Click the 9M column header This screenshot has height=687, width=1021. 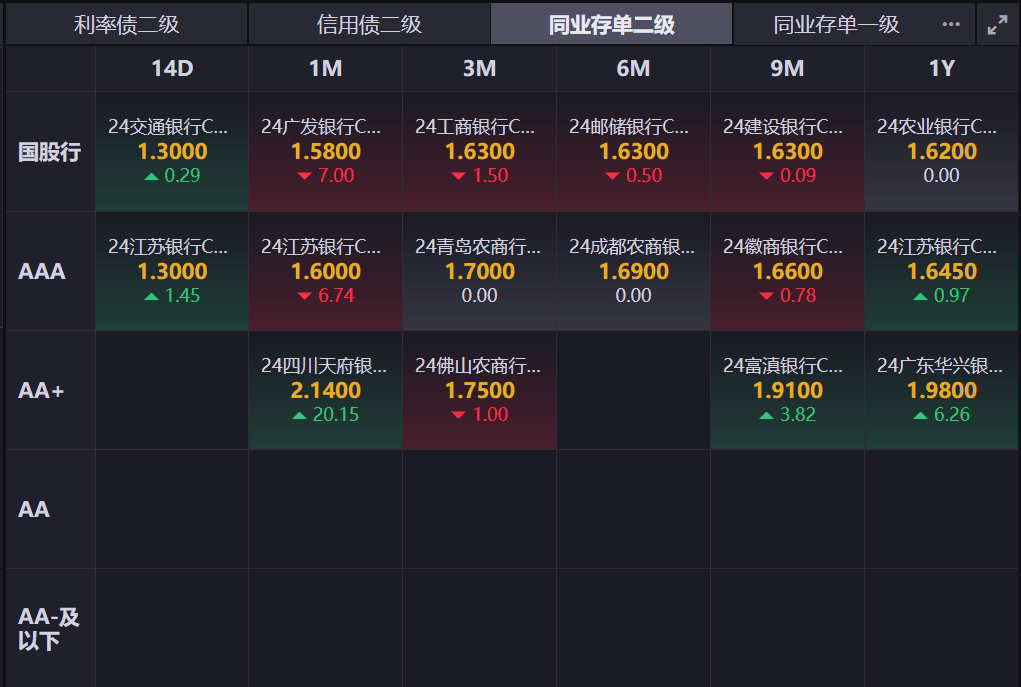pyautogui.click(x=787, y=68)
